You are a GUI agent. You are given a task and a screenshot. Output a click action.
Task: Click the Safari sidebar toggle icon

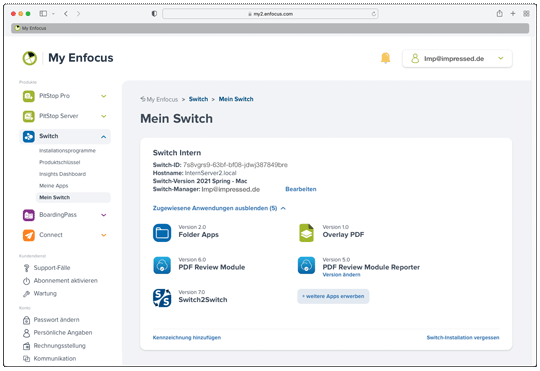click(x=43, y=14)
